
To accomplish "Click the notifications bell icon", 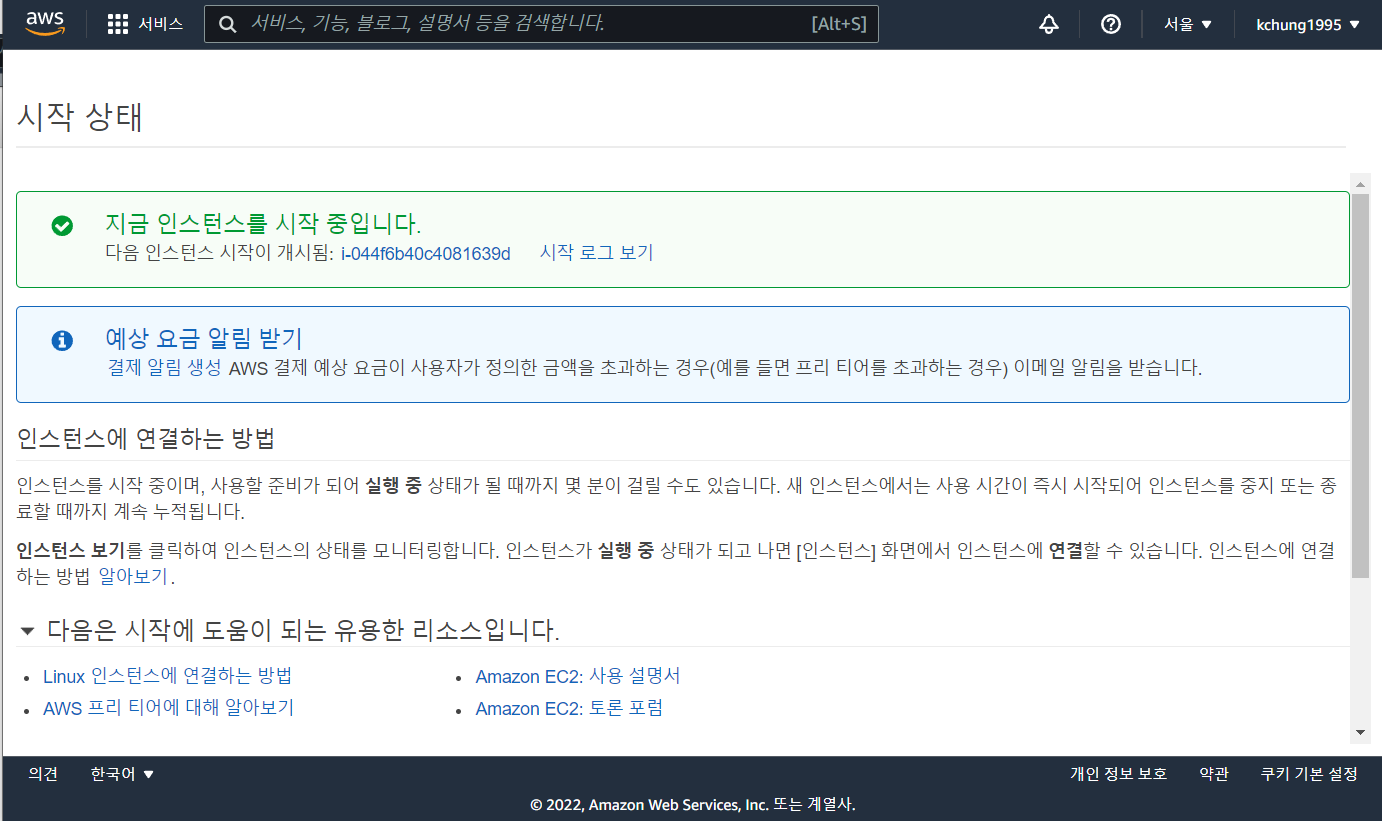I will tap(1048, 24).
